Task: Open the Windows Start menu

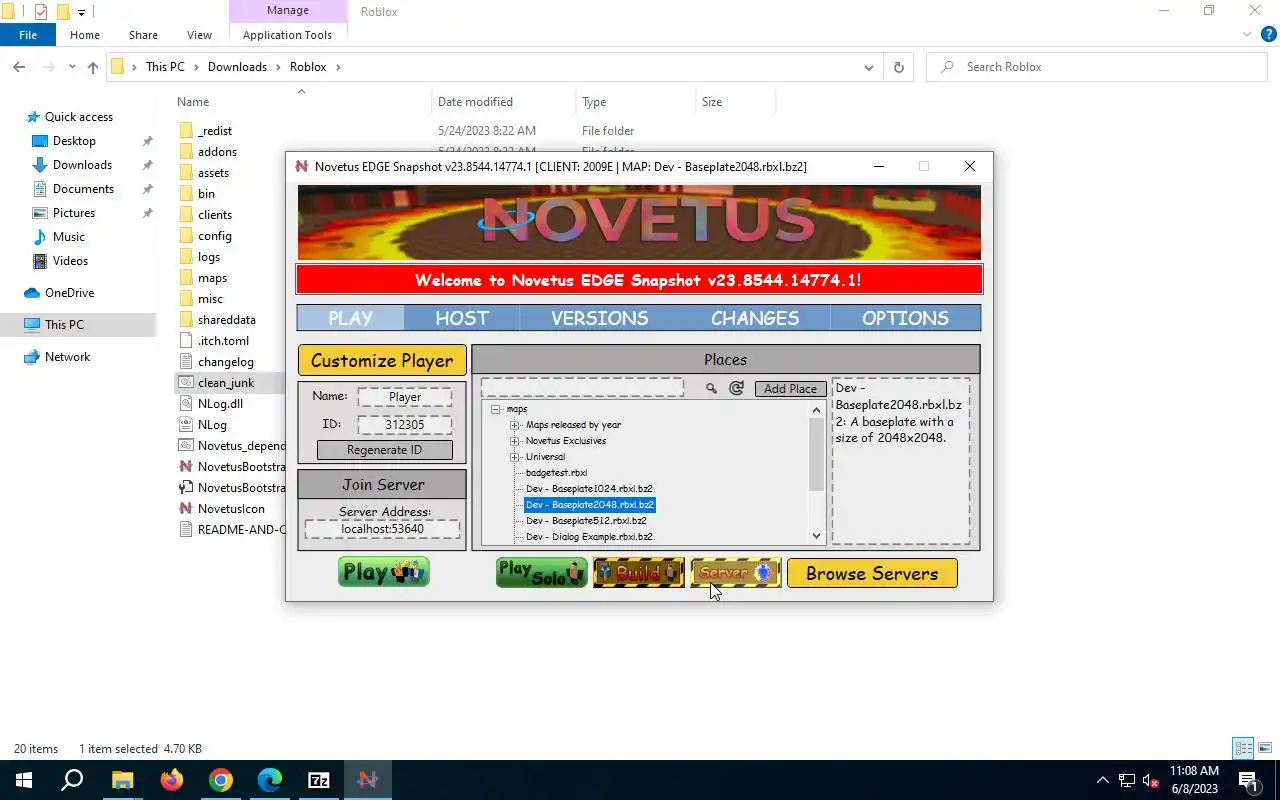Action: pyautogui.click(x=24, y=780)
